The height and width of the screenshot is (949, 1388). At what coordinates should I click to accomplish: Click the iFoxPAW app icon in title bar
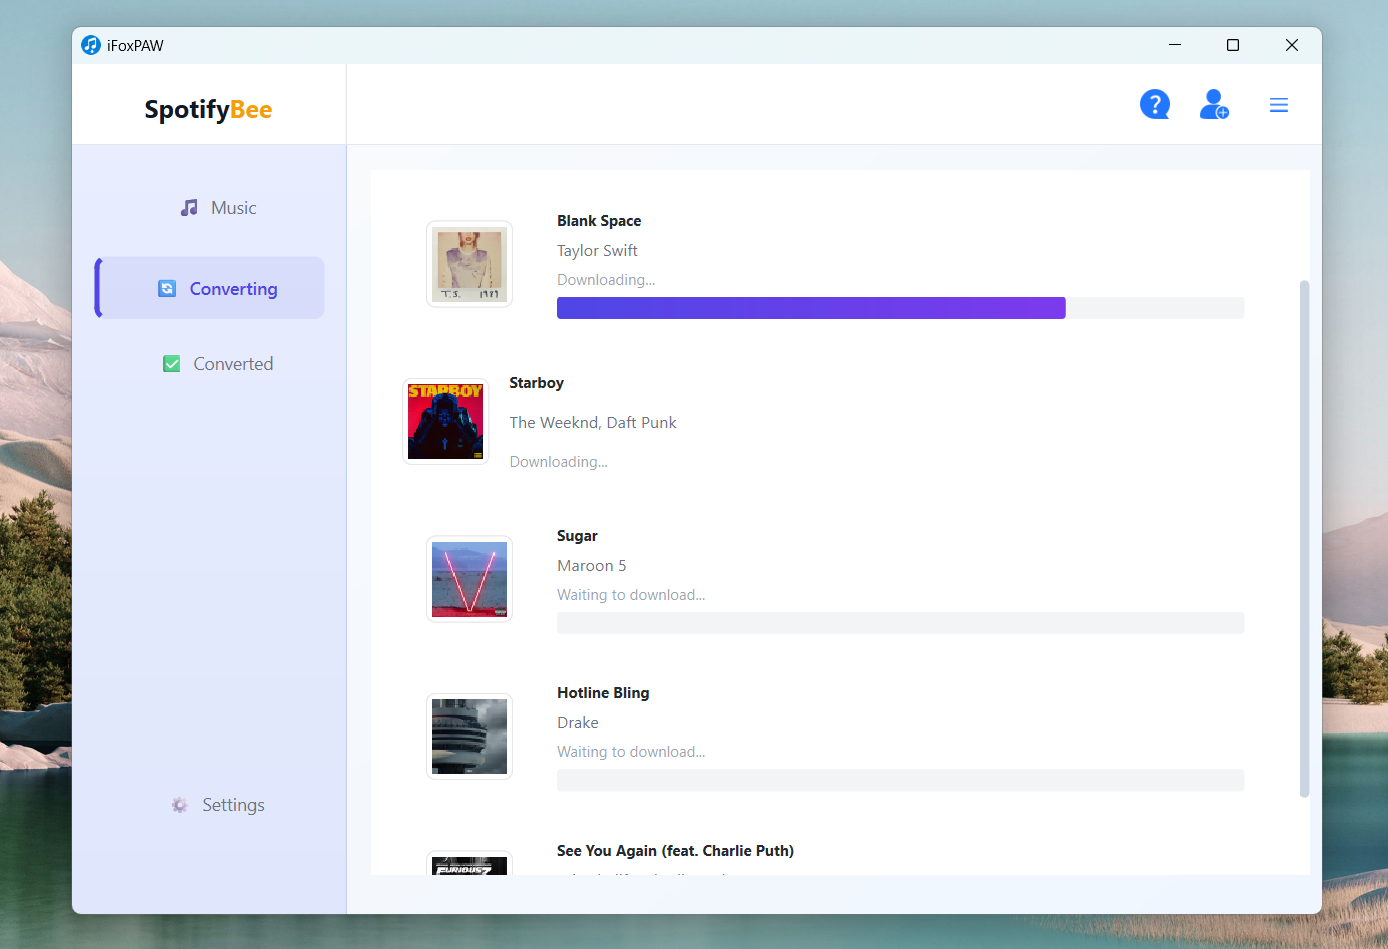tap(91, 45)
